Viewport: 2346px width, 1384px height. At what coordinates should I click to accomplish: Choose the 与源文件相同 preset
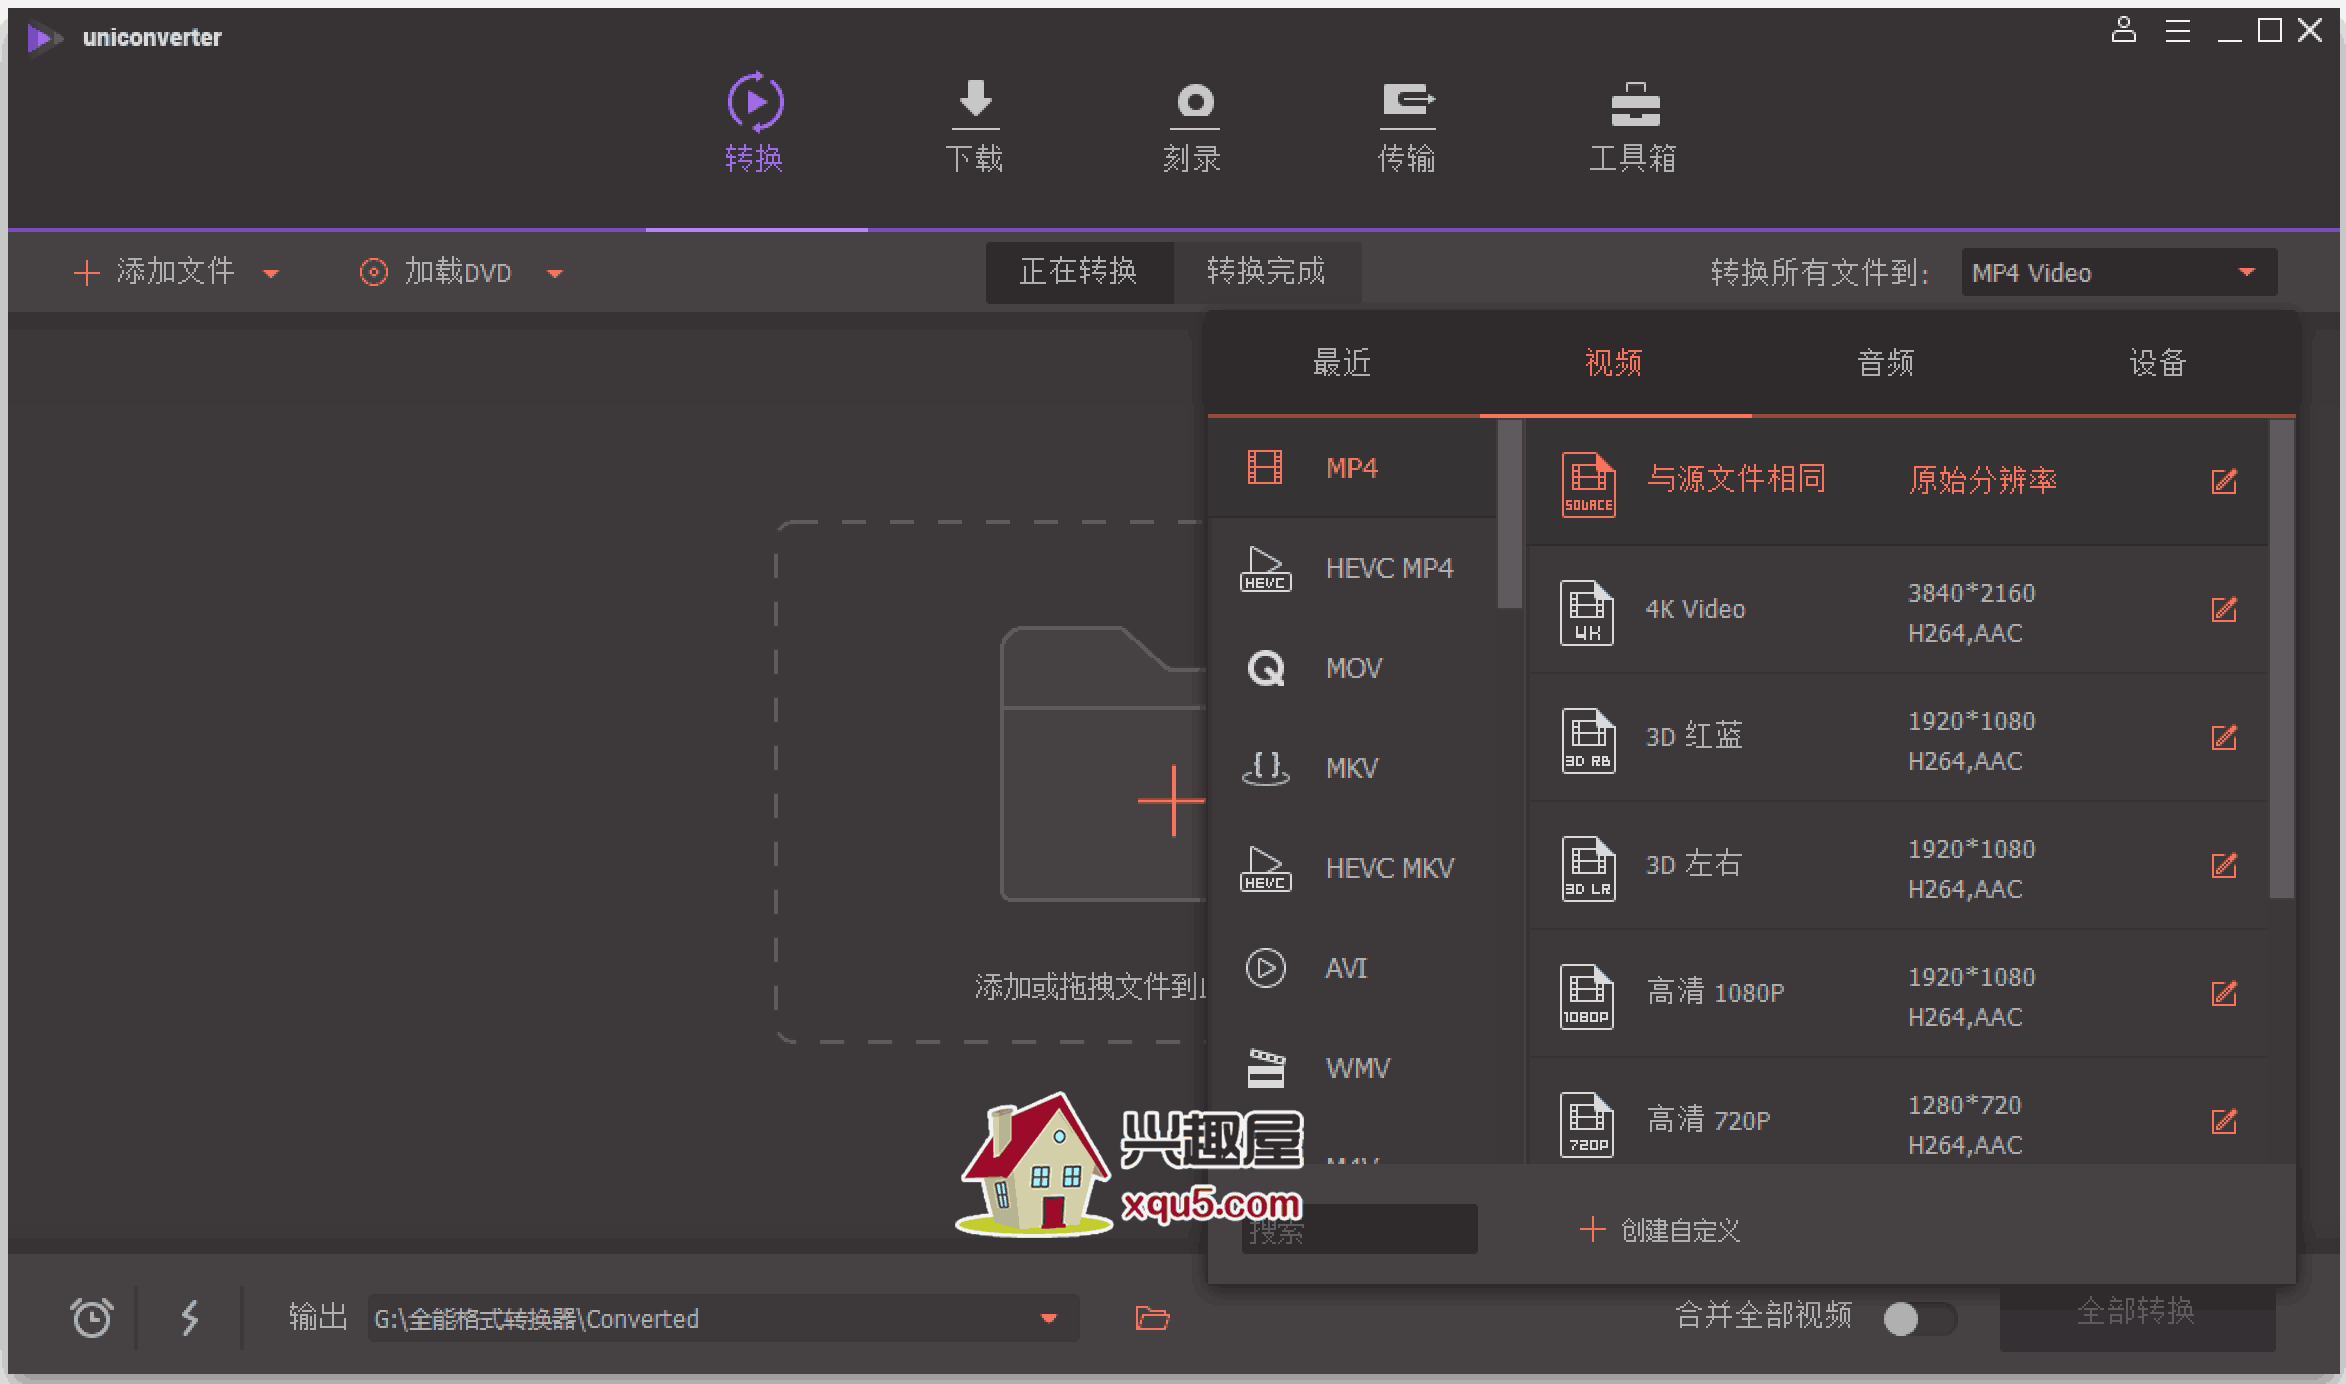click(1898, 483)
